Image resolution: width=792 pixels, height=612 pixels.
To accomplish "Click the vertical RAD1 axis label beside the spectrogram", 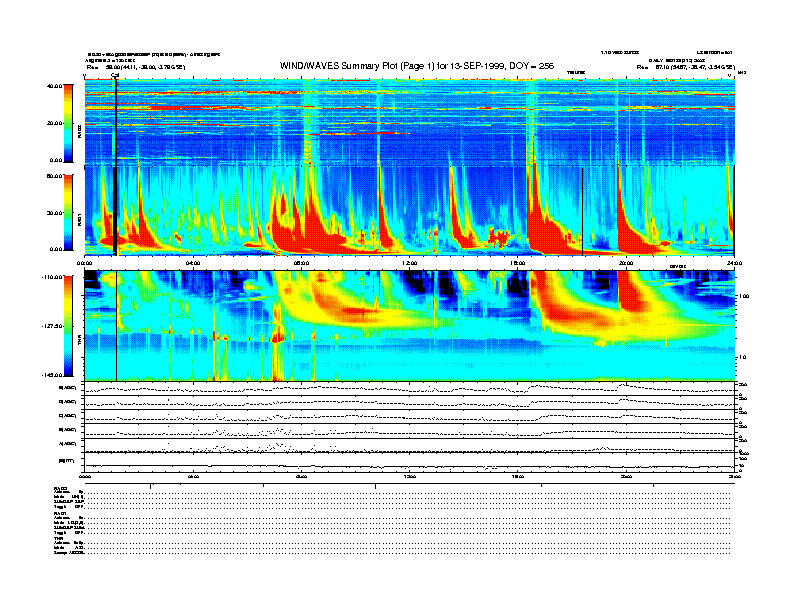I will (79, 219).
